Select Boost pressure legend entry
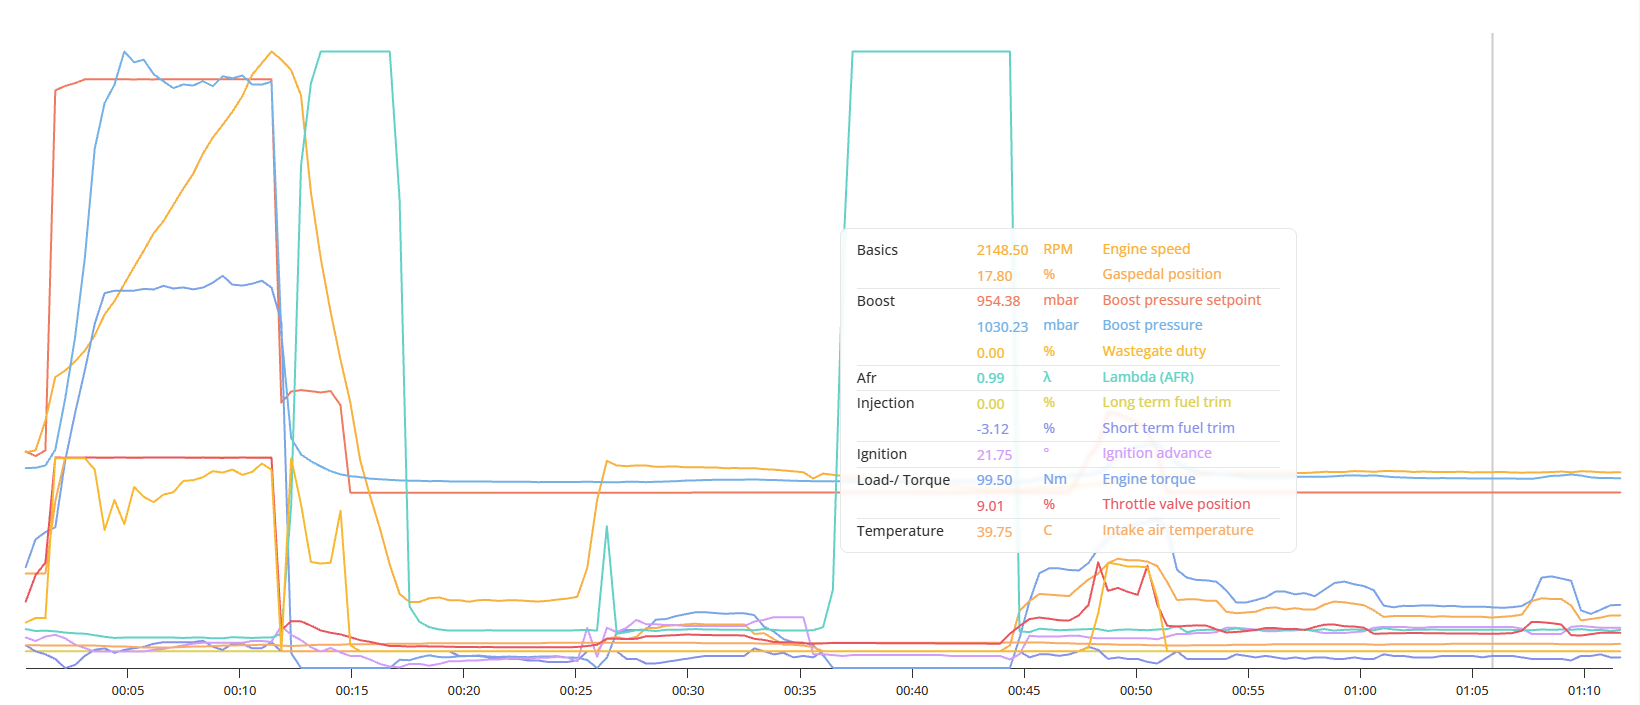 [1152, 325]
